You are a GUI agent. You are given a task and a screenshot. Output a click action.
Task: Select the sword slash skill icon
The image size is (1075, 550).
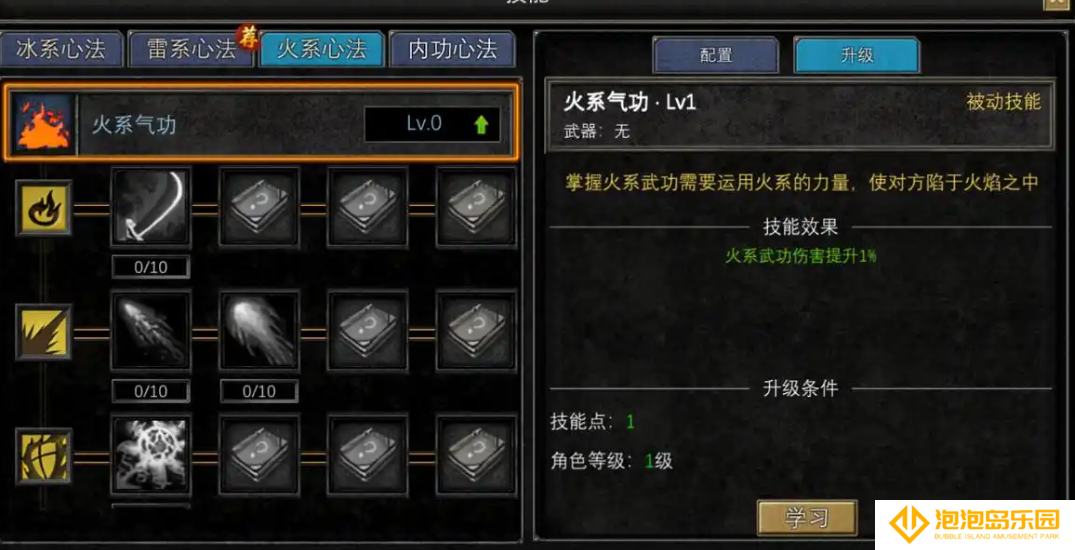click(x=151, y=207)
